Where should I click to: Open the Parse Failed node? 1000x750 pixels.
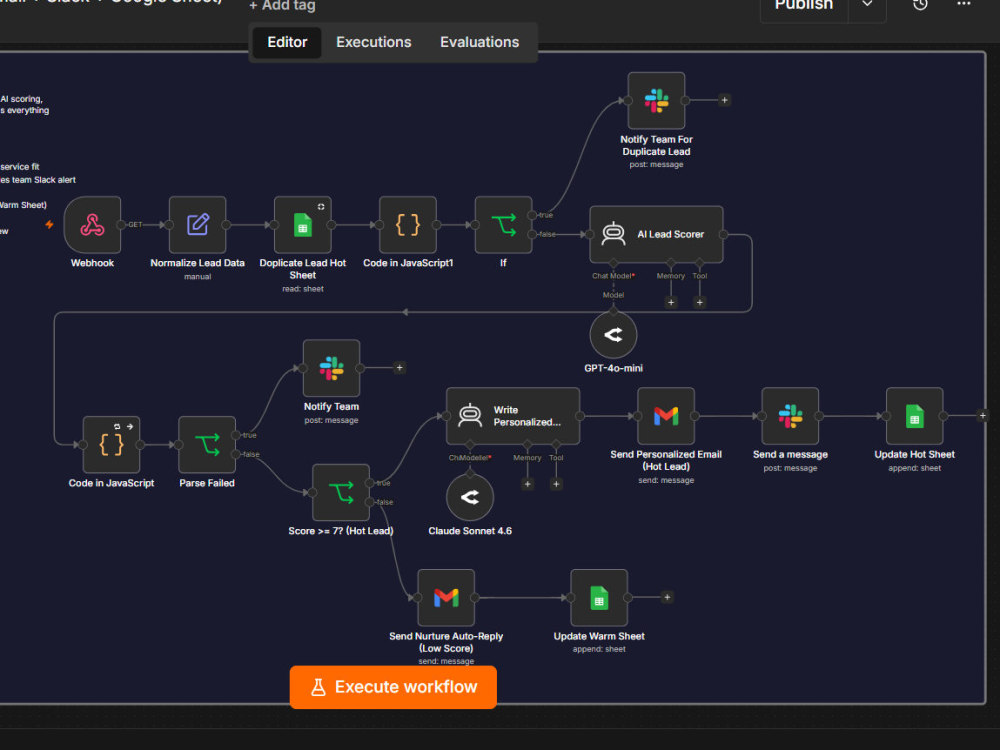point(207,445)
